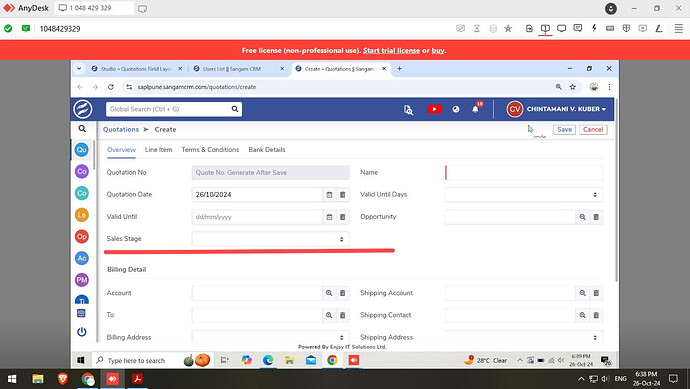Click the power logout icon in sidebar
690x389 pixels.
coord(82,332)
